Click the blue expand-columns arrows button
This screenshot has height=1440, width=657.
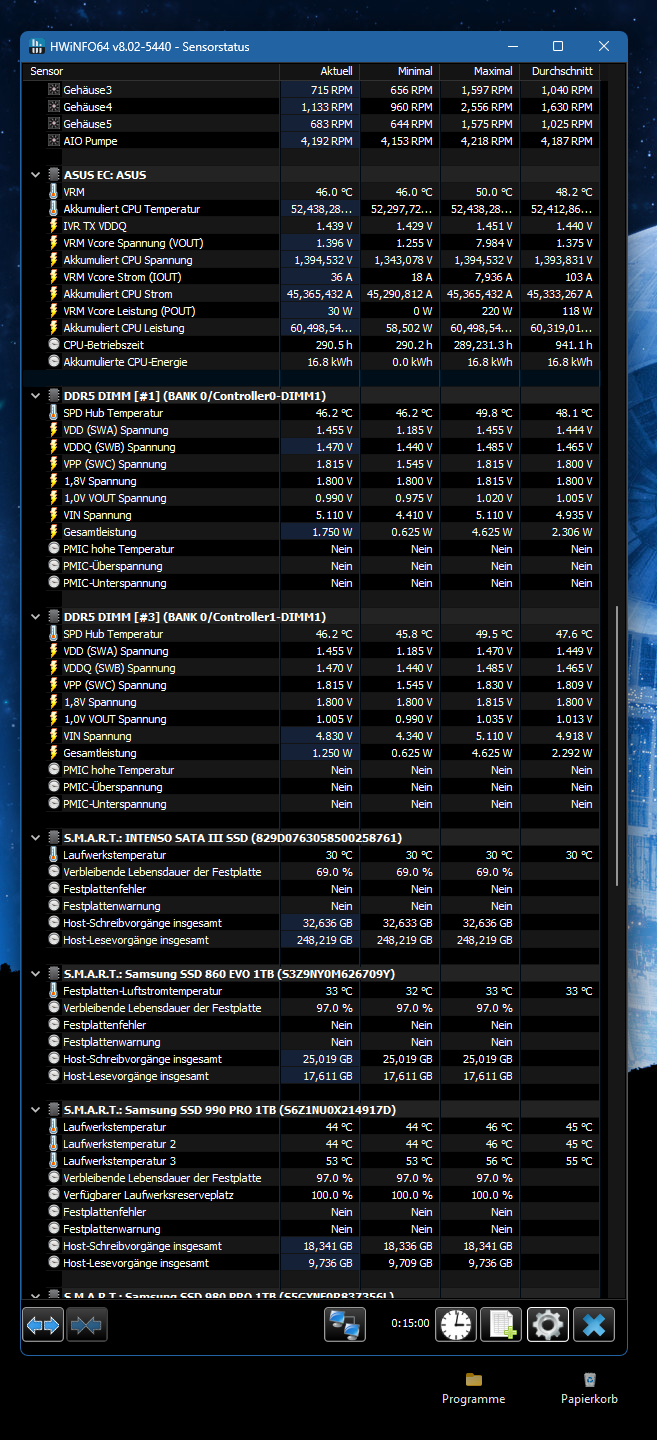[43, 1325]
